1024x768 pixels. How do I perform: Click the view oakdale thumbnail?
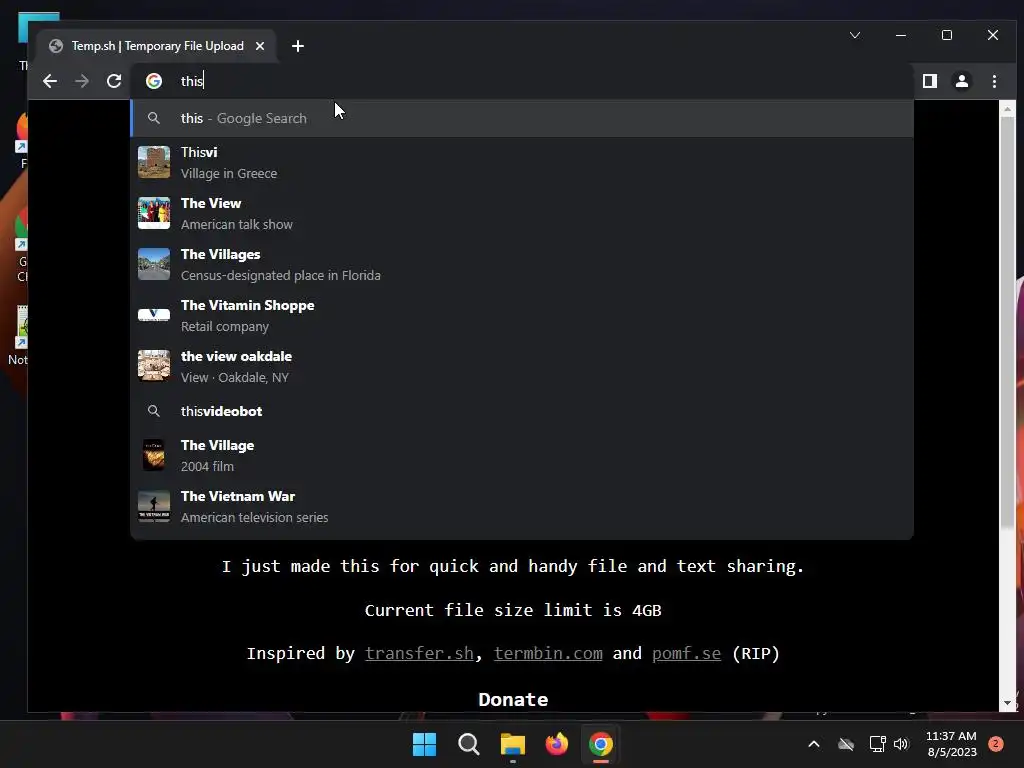click(x=154, y=366)
